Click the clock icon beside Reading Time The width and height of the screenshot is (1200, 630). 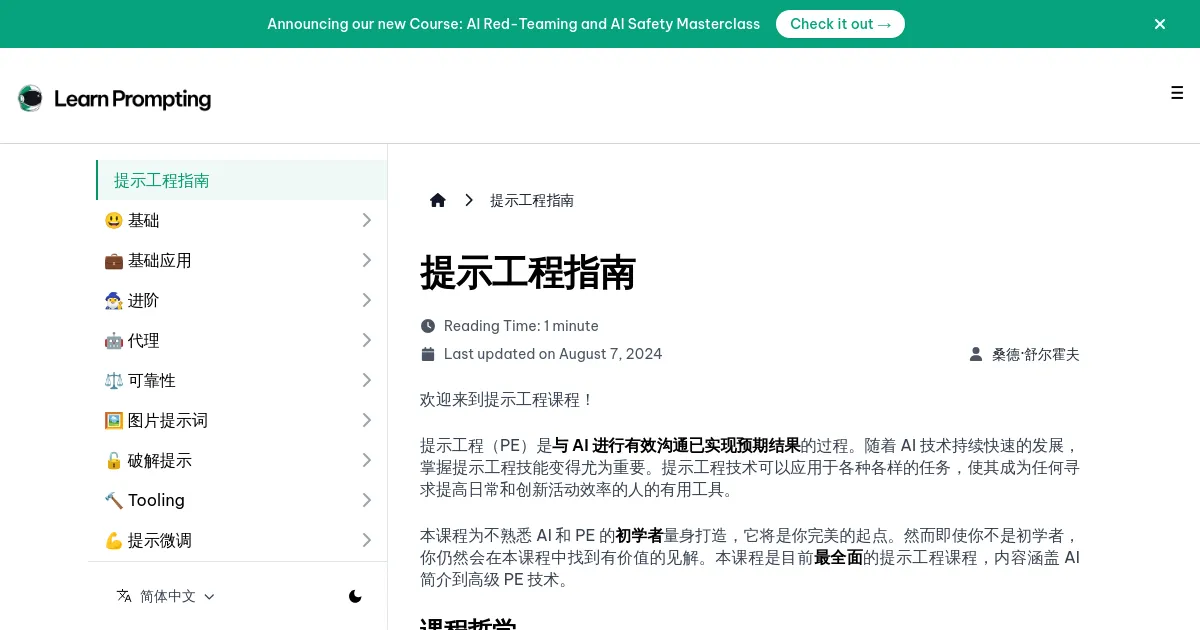[x=428, y=325]
